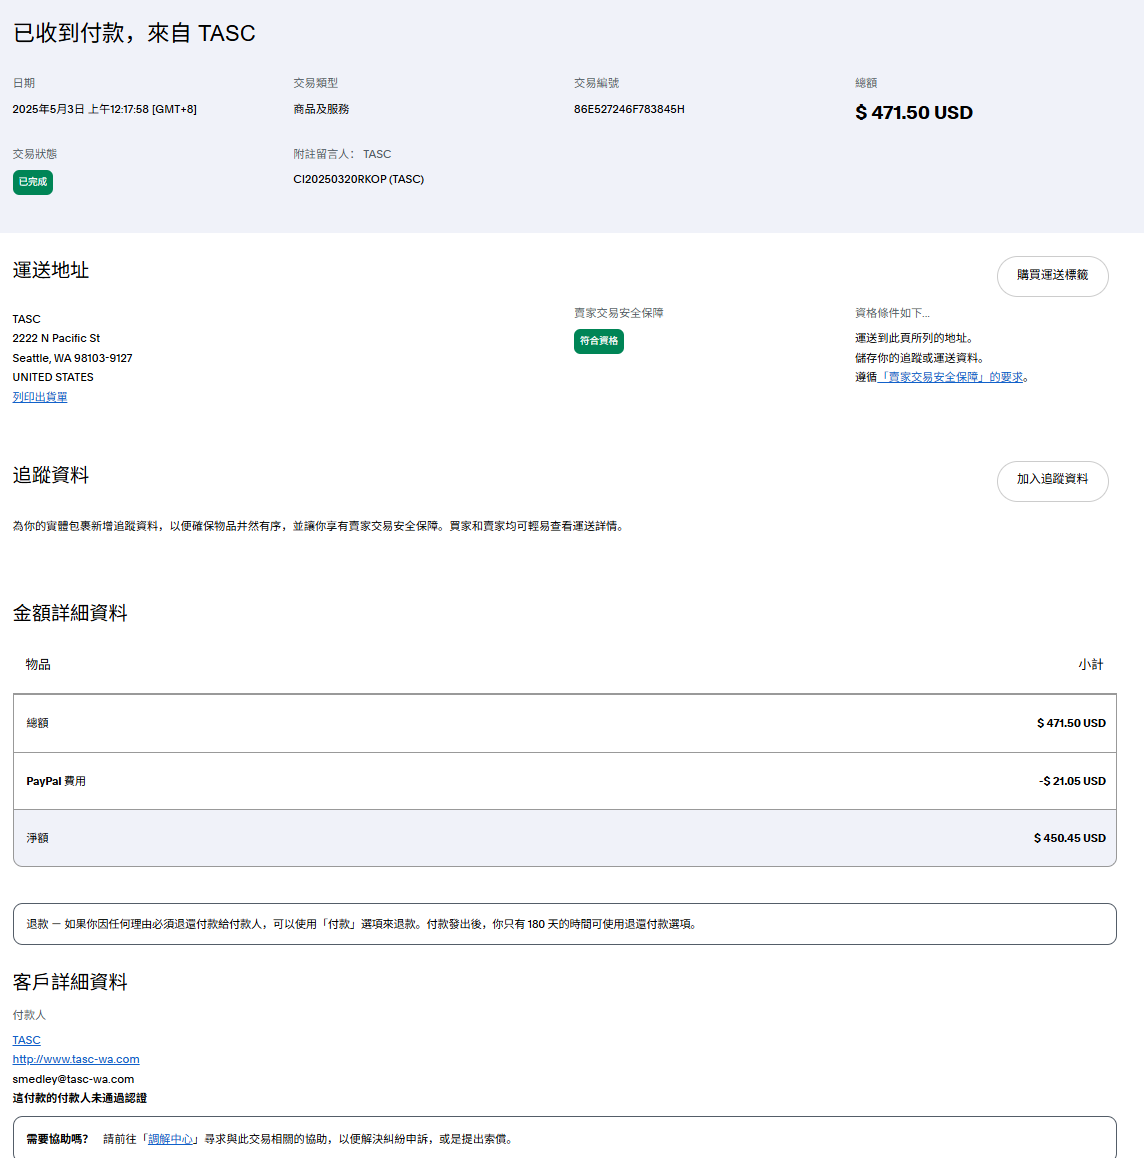The image size is (1144, 1158).
Task: Click the green 已完成 status badge
Action: coord(33,182)
